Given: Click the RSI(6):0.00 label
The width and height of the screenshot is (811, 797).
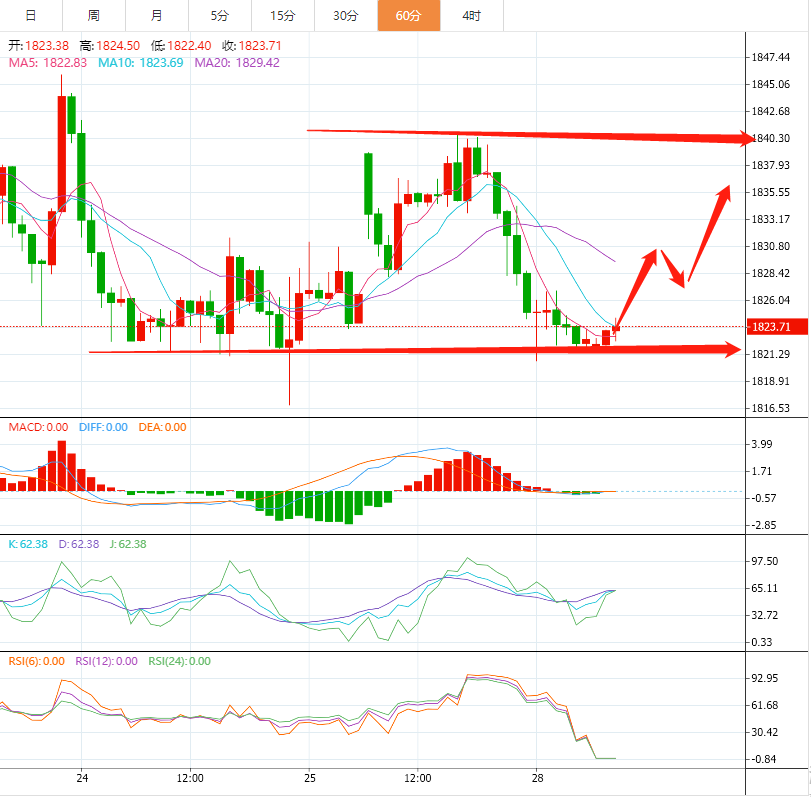Looking at the screenshot, I should (37, 661).
